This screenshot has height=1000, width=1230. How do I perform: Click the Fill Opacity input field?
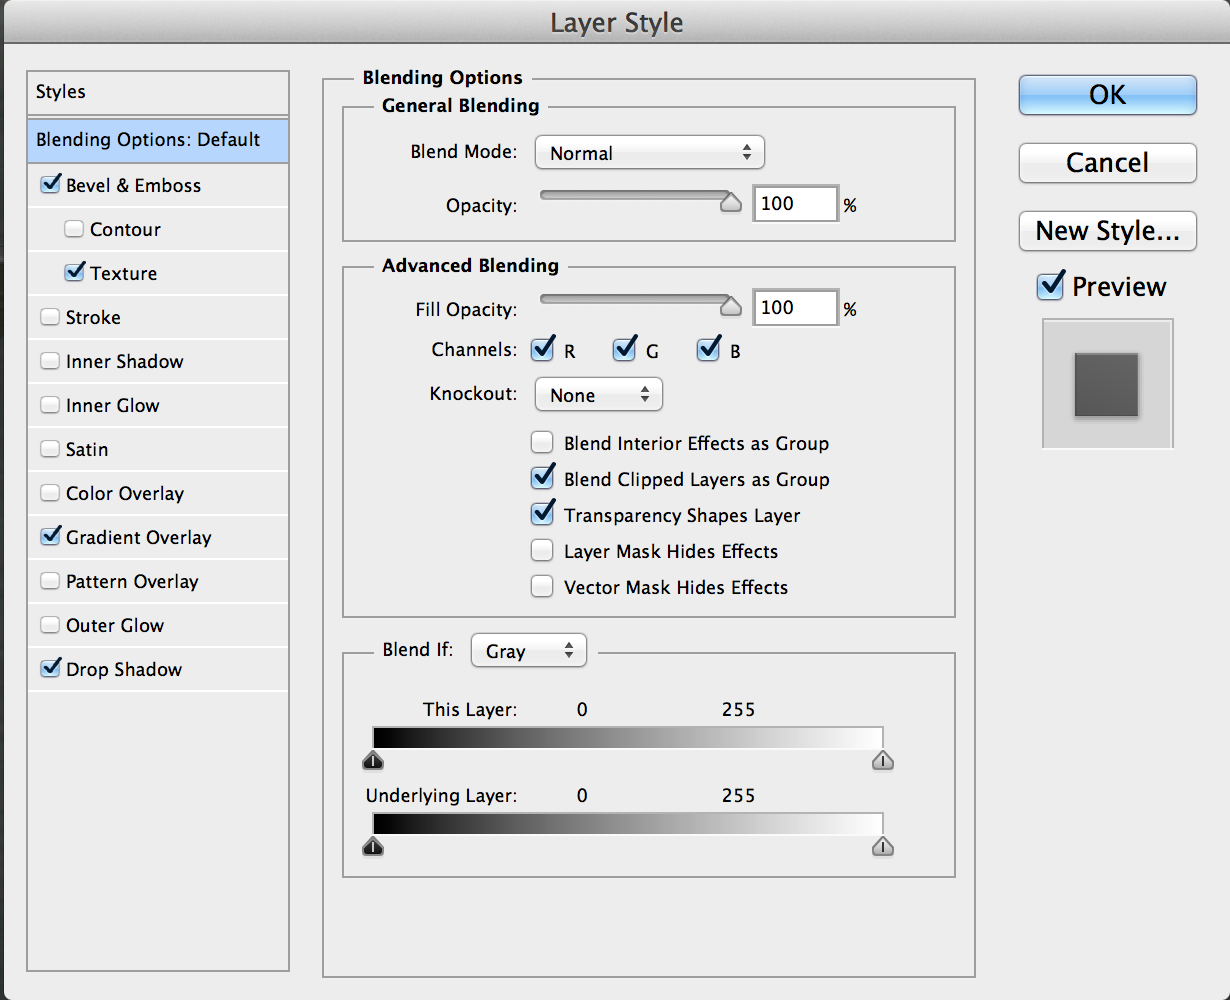[795, 308]
